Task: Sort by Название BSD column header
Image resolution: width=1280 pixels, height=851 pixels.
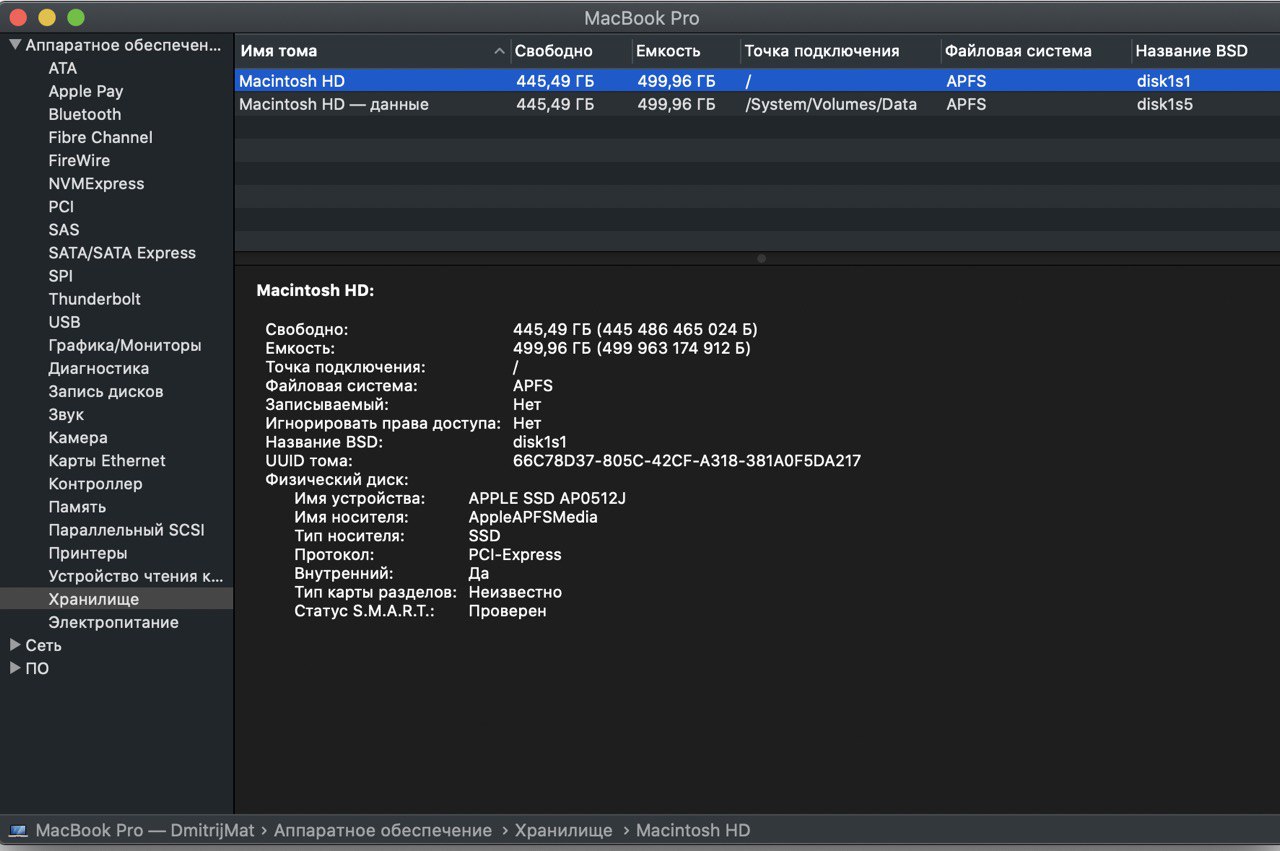Action: [x=1205, y=51]
